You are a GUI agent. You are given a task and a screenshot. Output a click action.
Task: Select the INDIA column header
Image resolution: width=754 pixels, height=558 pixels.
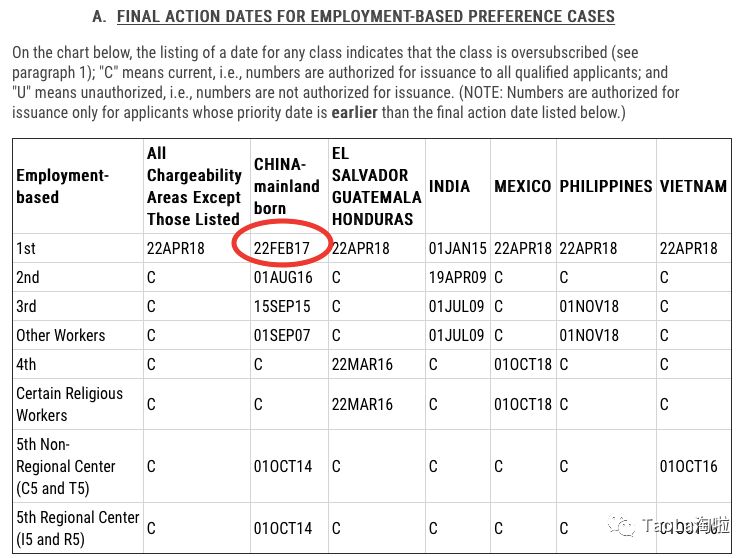tap(450, 187)
